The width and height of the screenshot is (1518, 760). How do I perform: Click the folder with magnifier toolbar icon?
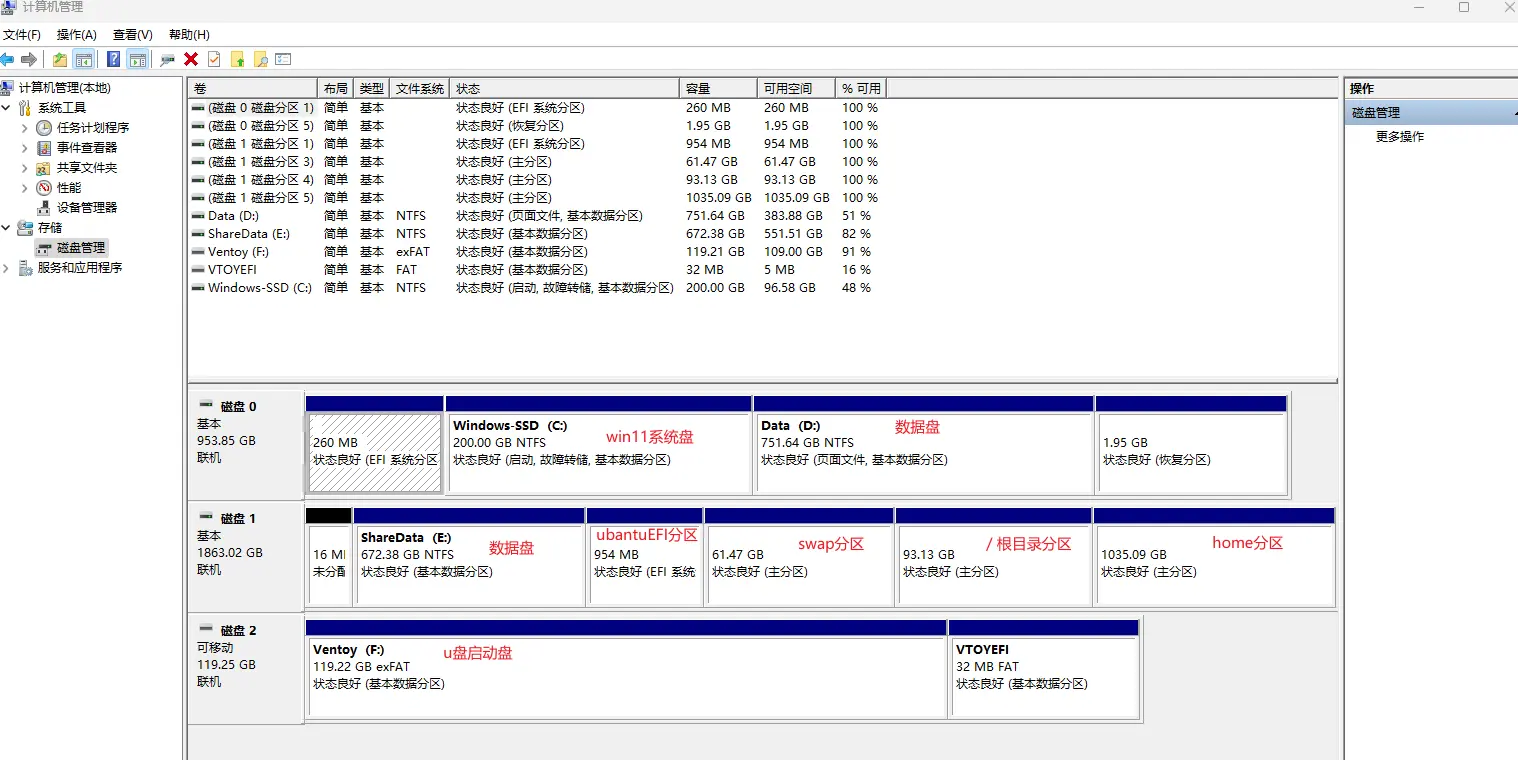(x=260, y=60)
